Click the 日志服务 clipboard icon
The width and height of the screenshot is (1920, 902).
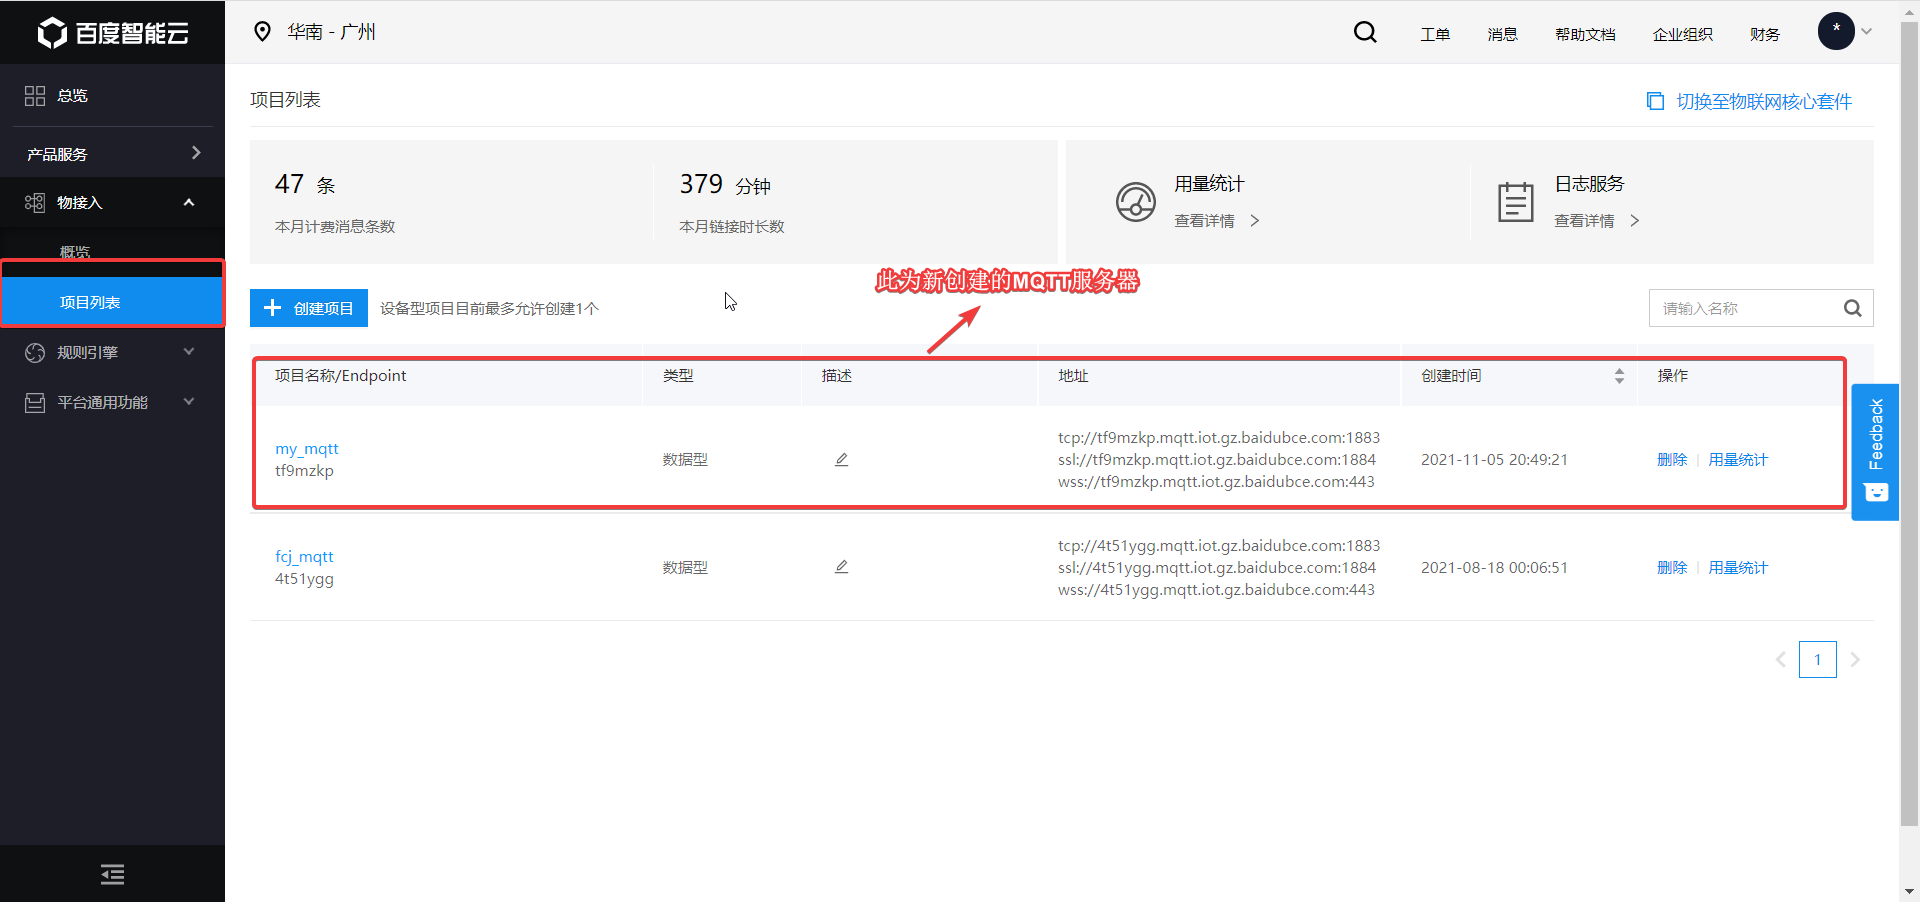point(1516,202)
